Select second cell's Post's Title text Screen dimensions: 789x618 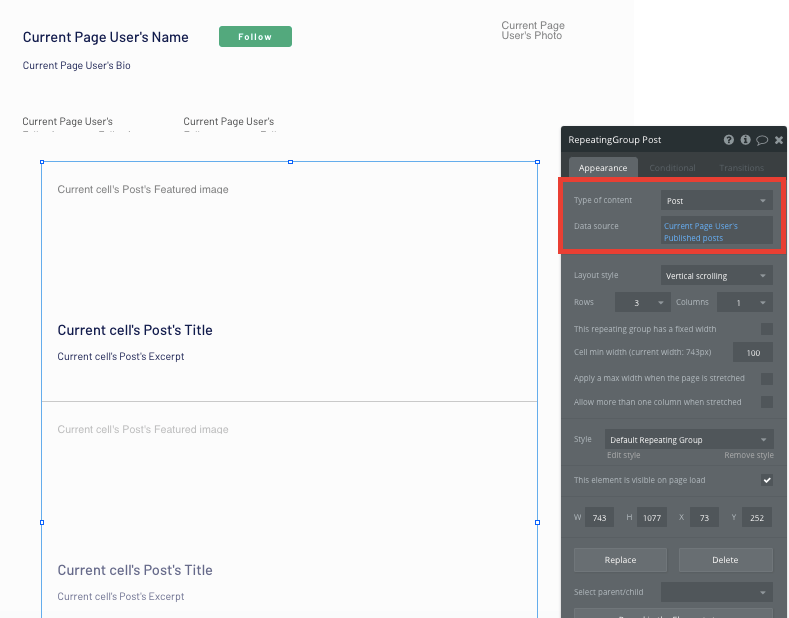(x=135, y=570)
